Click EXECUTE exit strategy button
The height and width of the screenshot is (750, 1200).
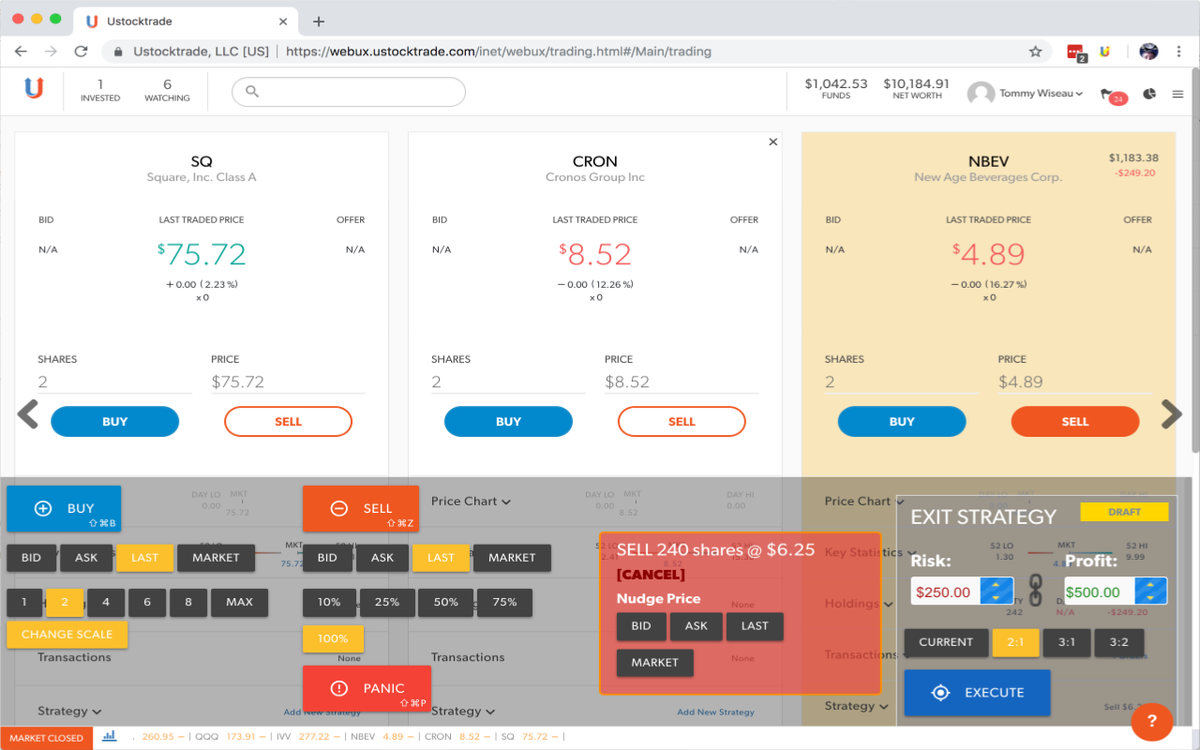978,692
